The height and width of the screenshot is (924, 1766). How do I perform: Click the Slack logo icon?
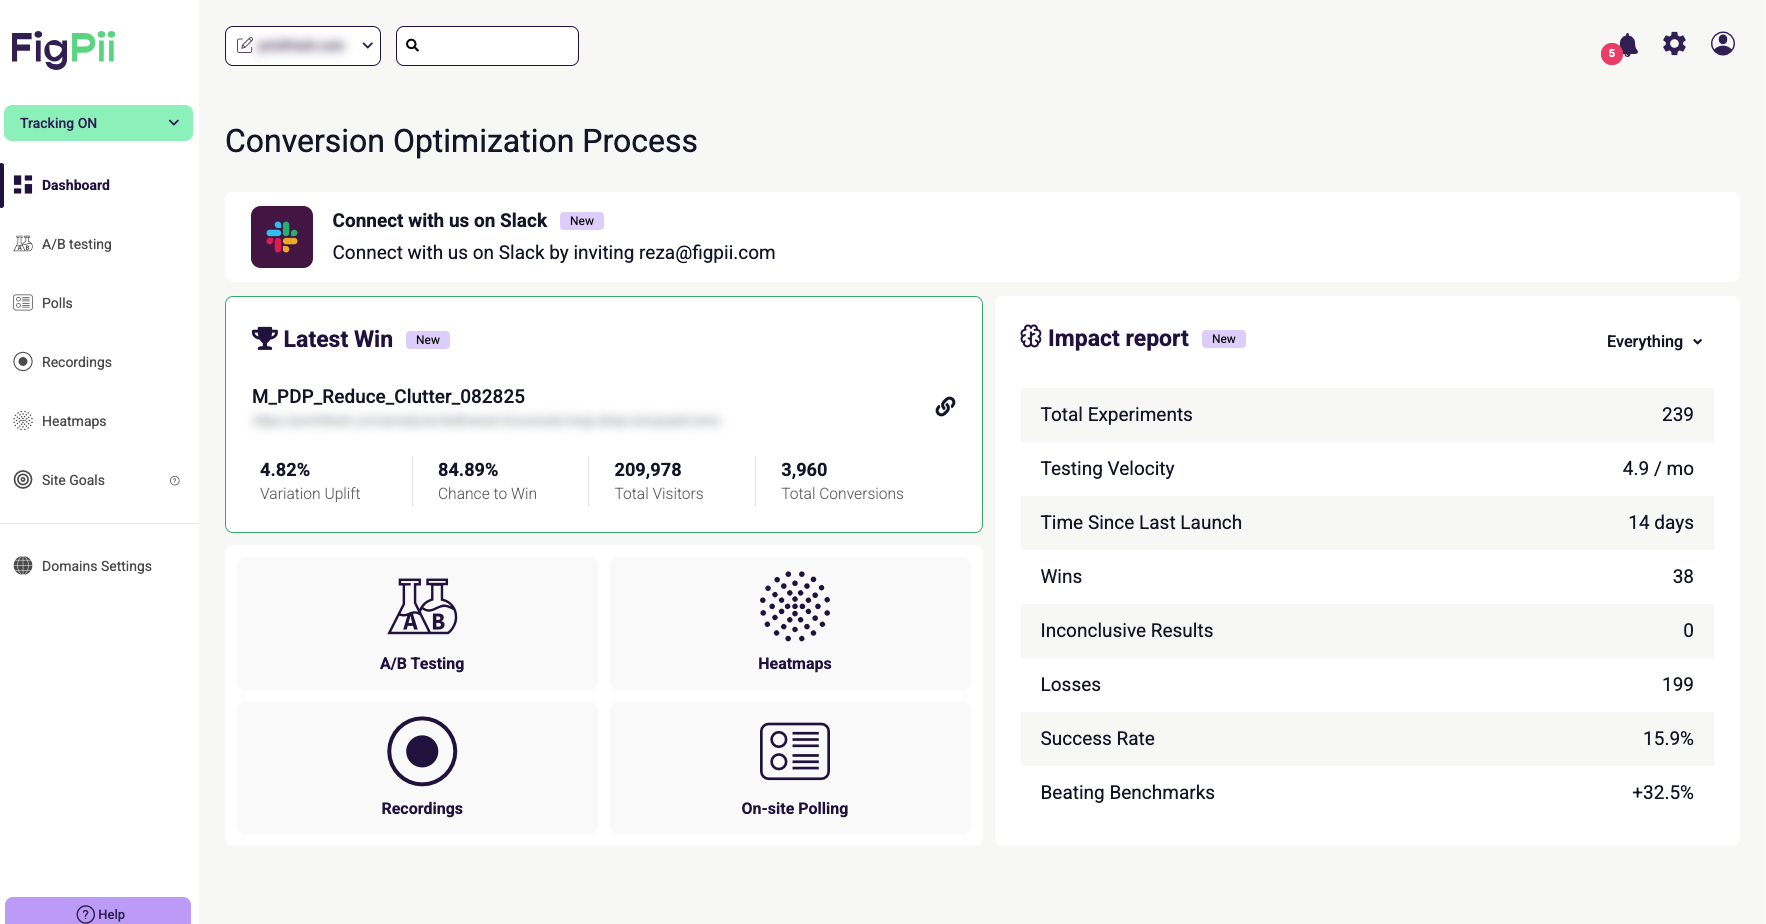click(x=282, y=237)
